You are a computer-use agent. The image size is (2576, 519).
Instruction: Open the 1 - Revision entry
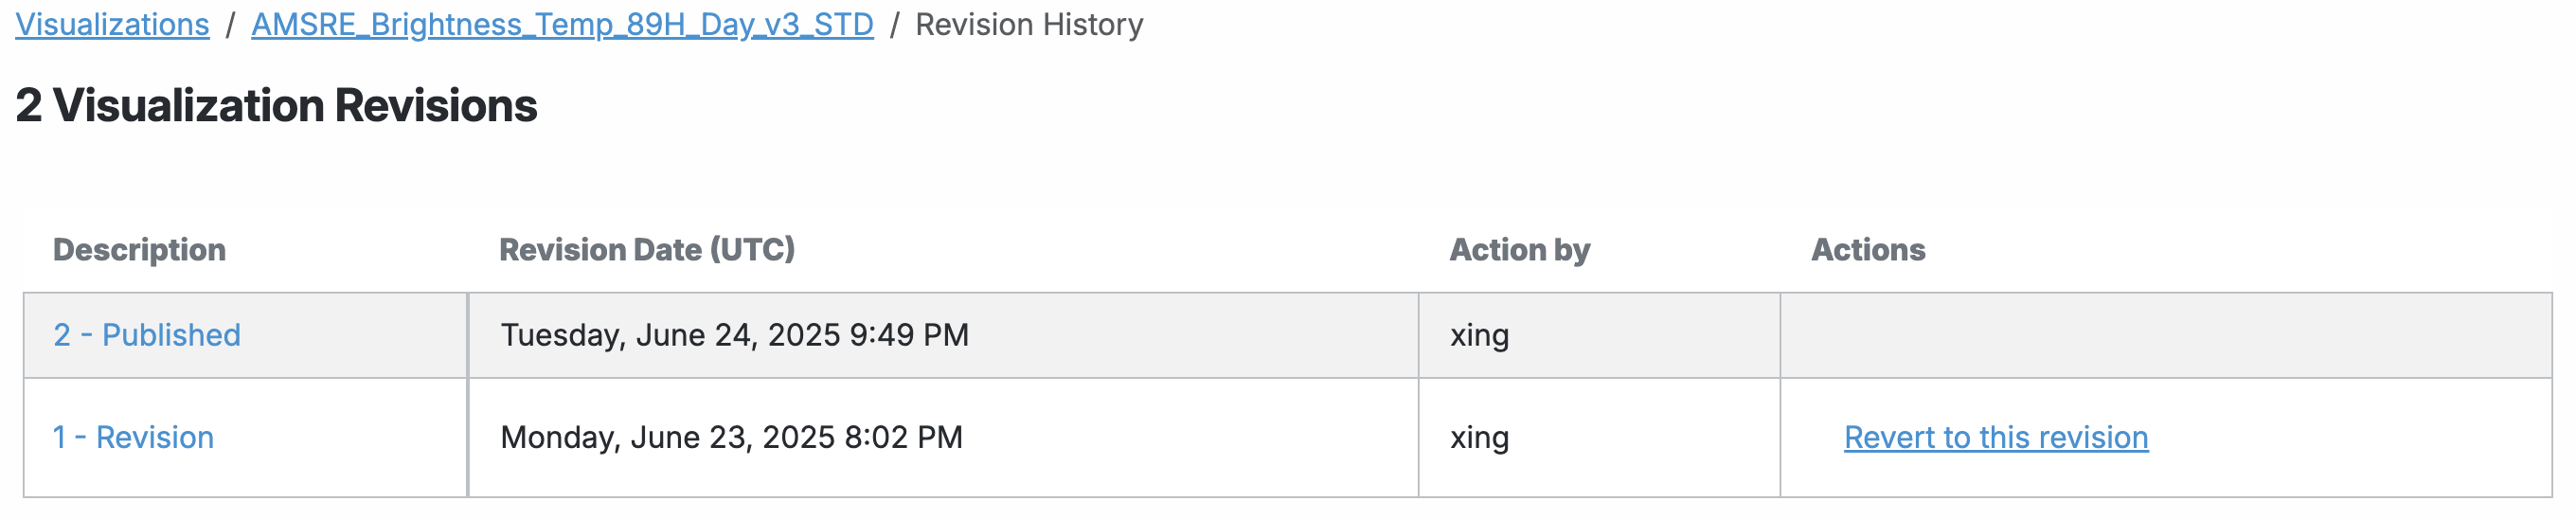pyautogui.click(x=133, y=437)
